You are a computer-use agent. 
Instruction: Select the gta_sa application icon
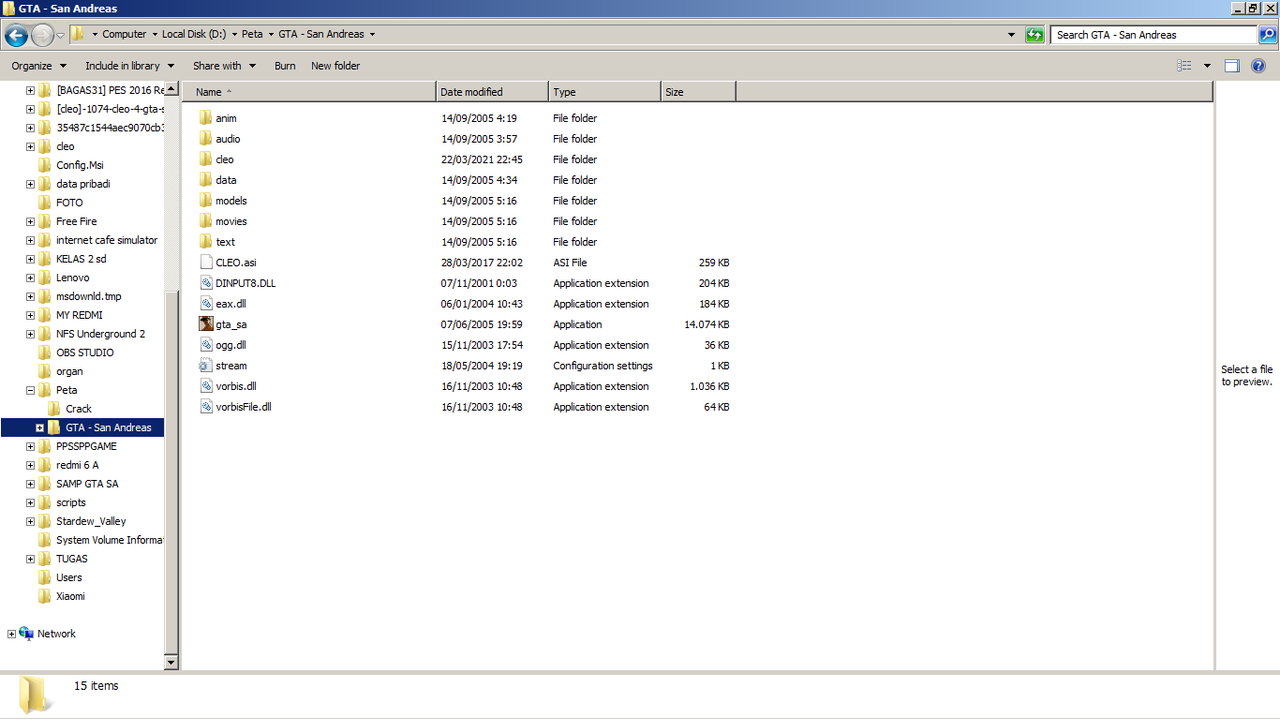(x=206, y=324)
